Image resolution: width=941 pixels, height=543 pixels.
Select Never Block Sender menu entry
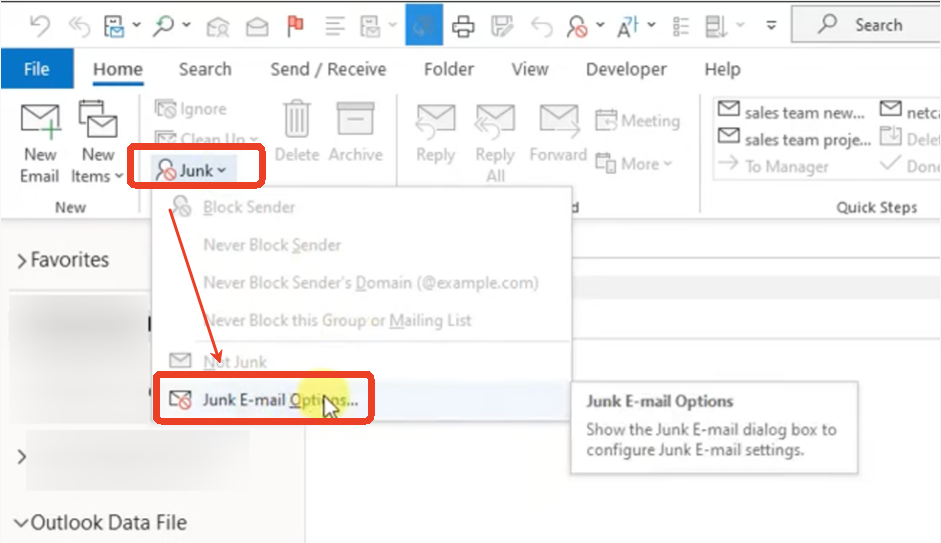[x=360, y=245]
